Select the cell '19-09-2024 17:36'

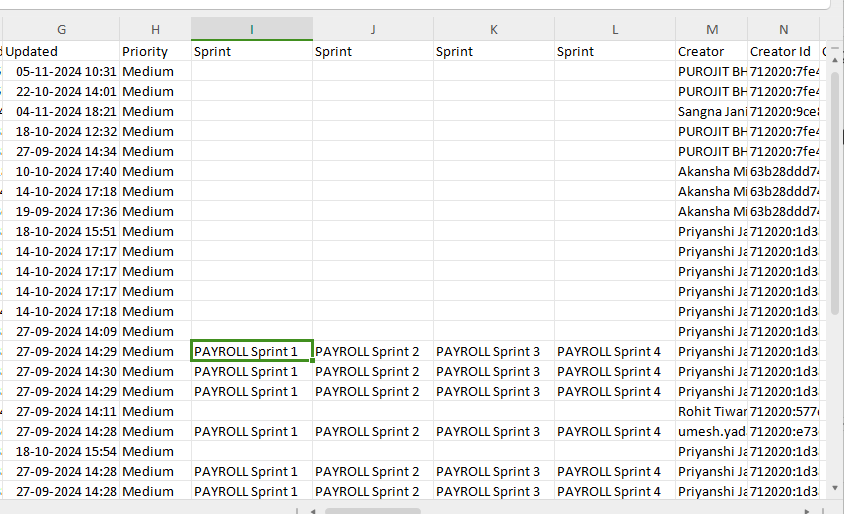[x=61, y=212]
